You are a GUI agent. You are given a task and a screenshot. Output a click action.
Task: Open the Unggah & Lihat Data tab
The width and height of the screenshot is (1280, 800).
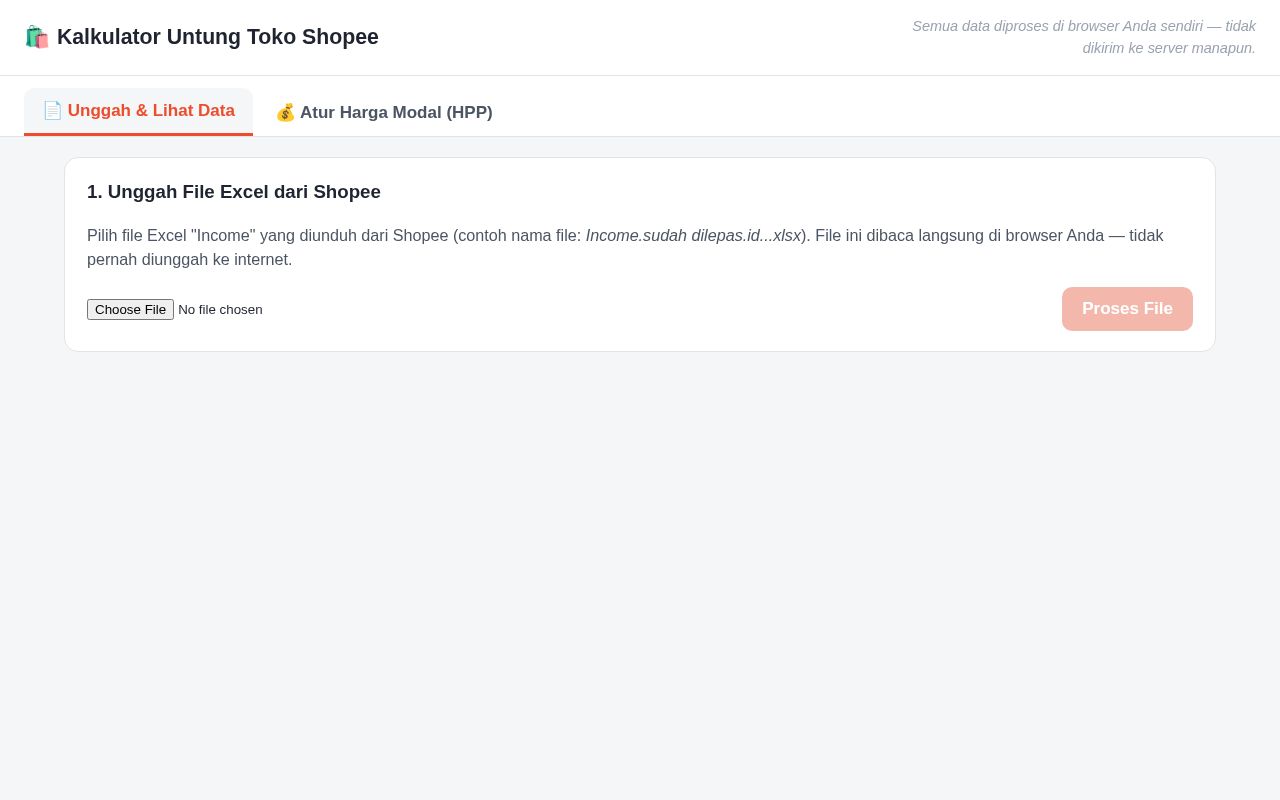[x=138, y=111]
